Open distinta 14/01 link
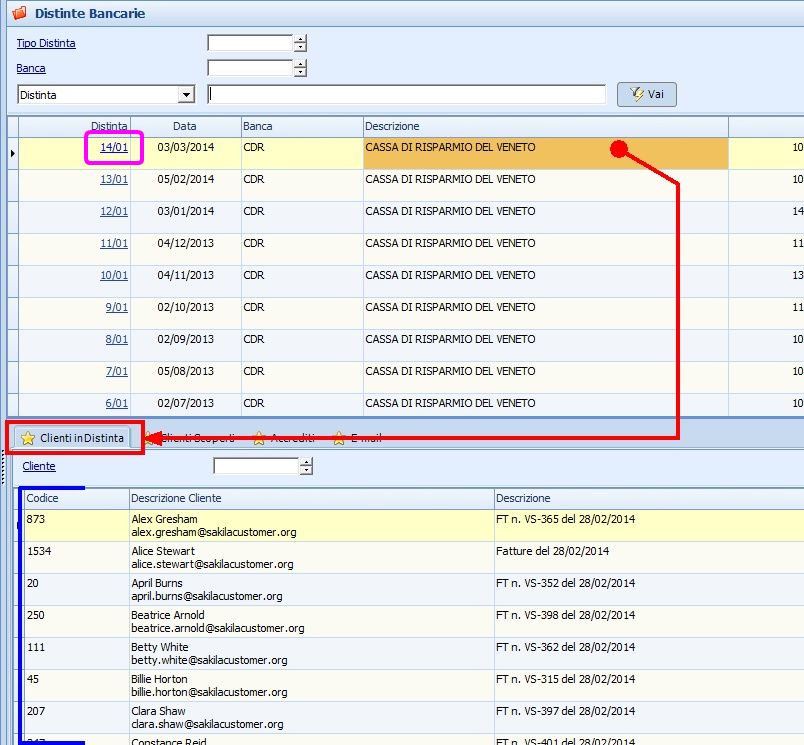This screenshot has height=745, width=804. point(114,148)
